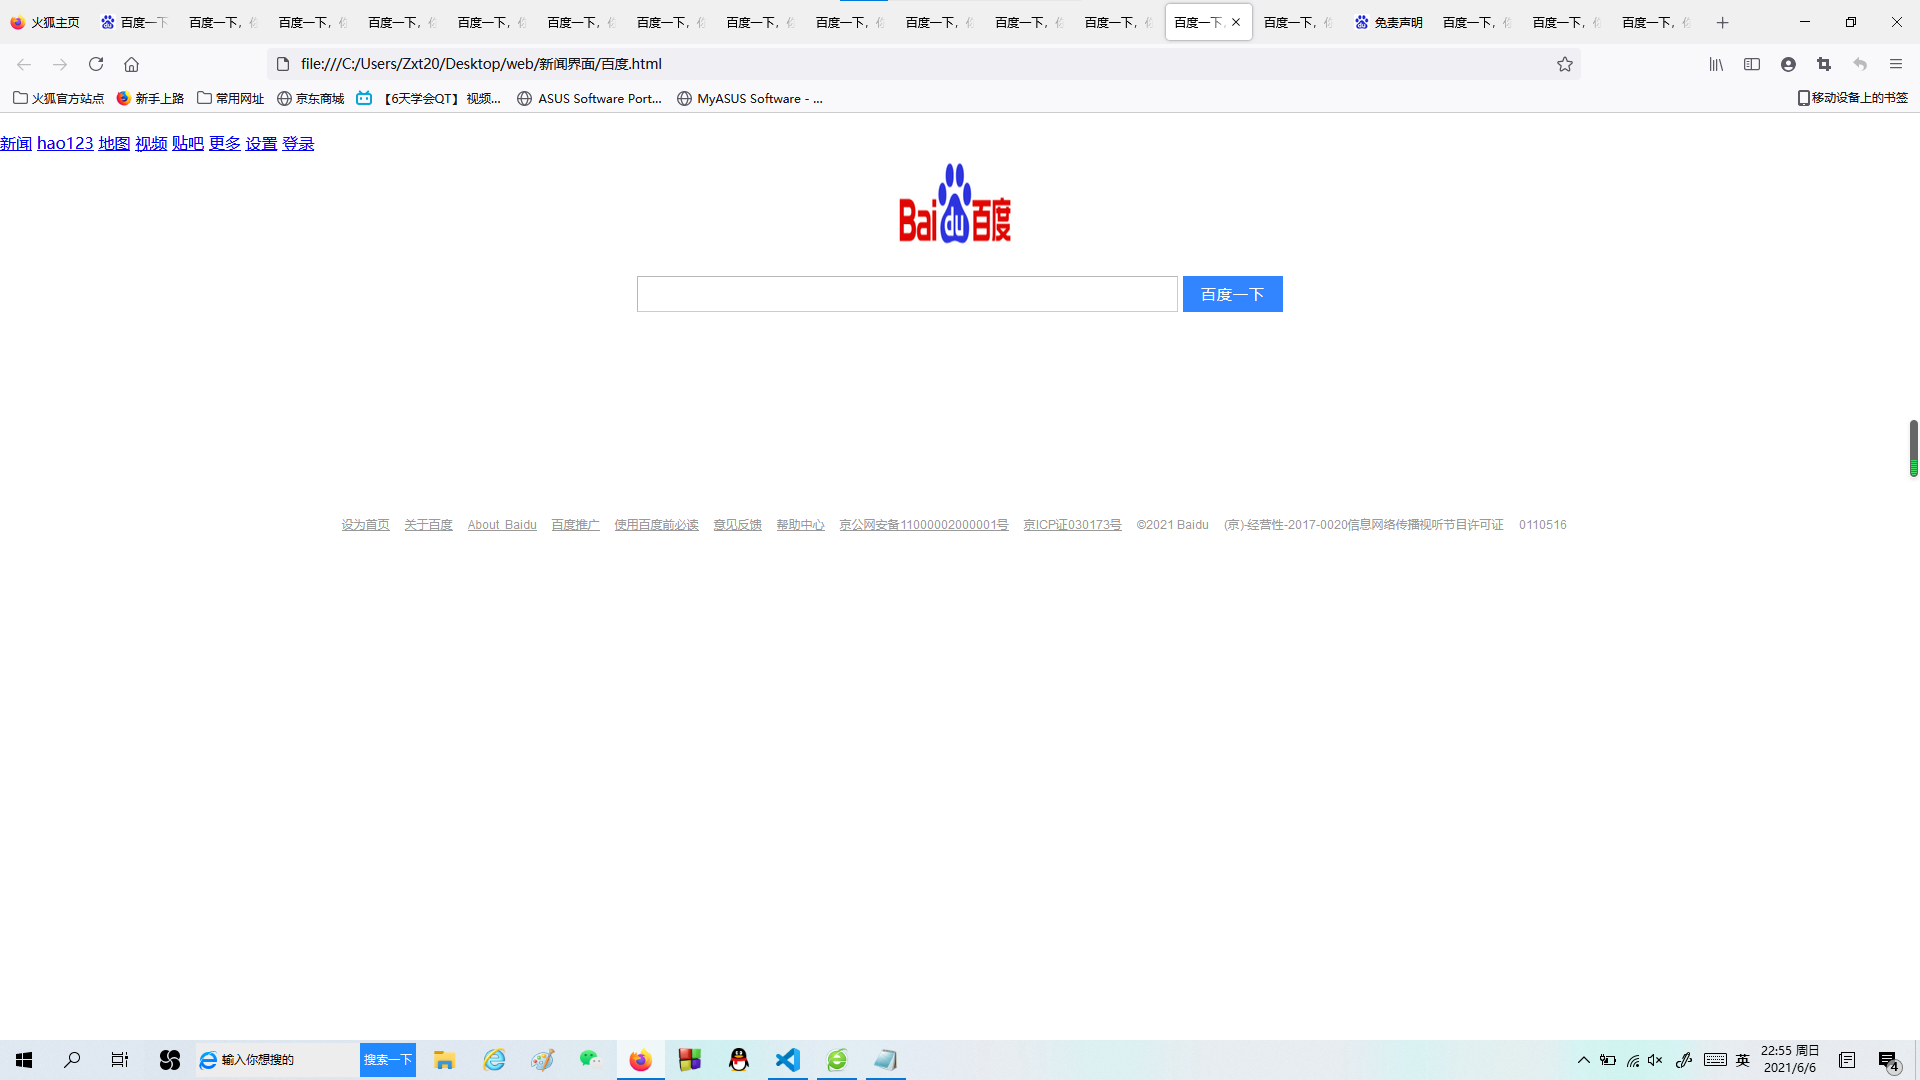Click 关于百度 footer link
The image size is (1920, 1080).
click(x=428, y=525)
